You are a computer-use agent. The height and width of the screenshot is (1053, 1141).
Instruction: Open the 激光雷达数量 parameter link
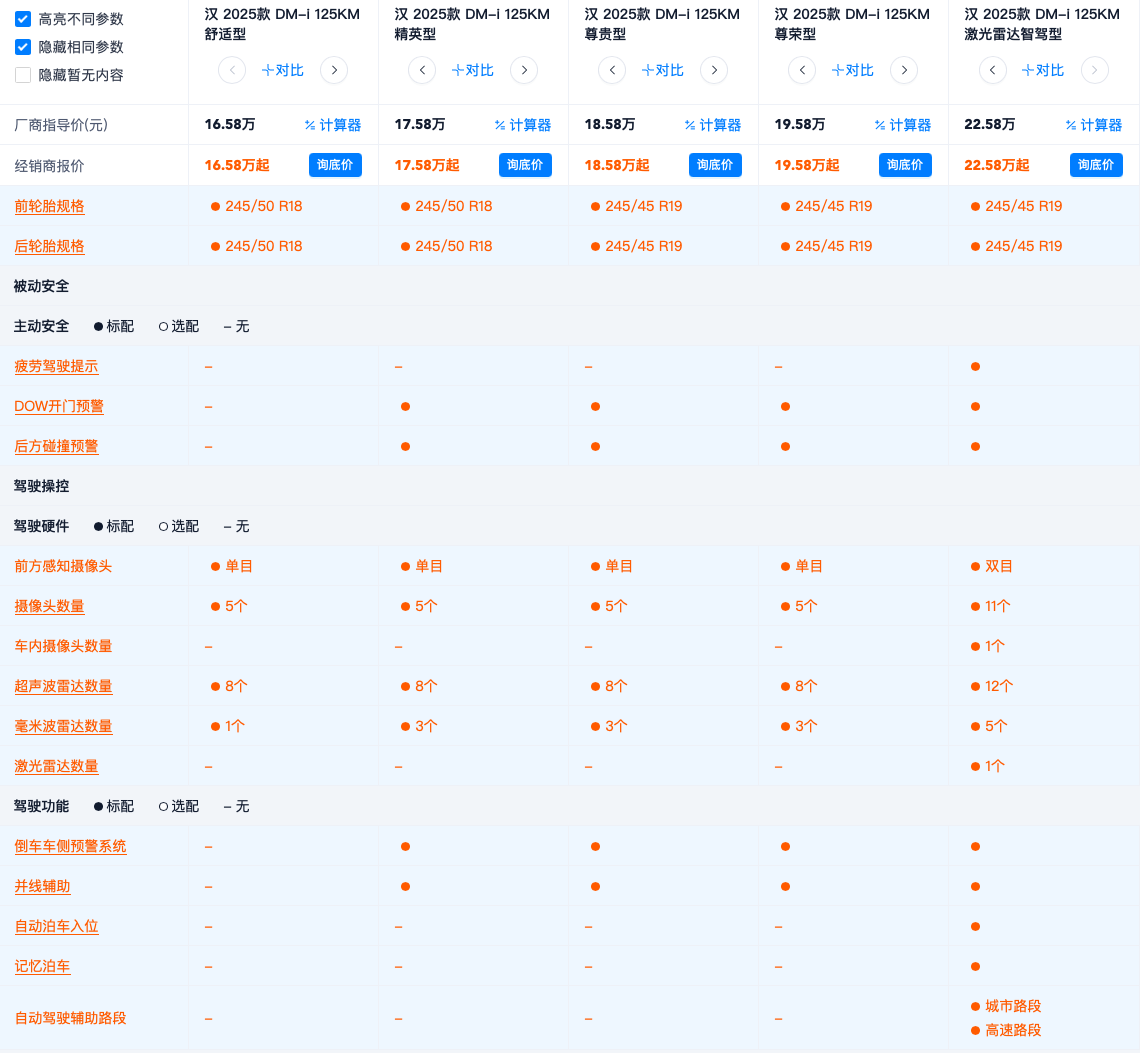tap(56, 767)
